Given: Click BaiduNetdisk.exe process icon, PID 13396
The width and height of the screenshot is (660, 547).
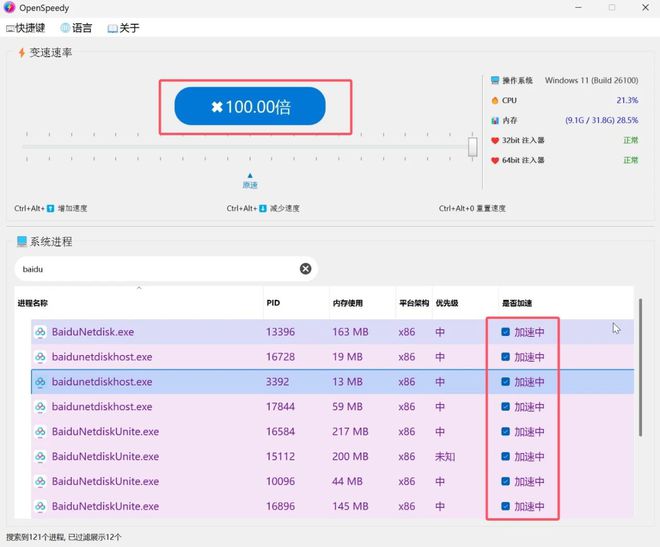Looking at the screenshot, I should tap(40, 332).
